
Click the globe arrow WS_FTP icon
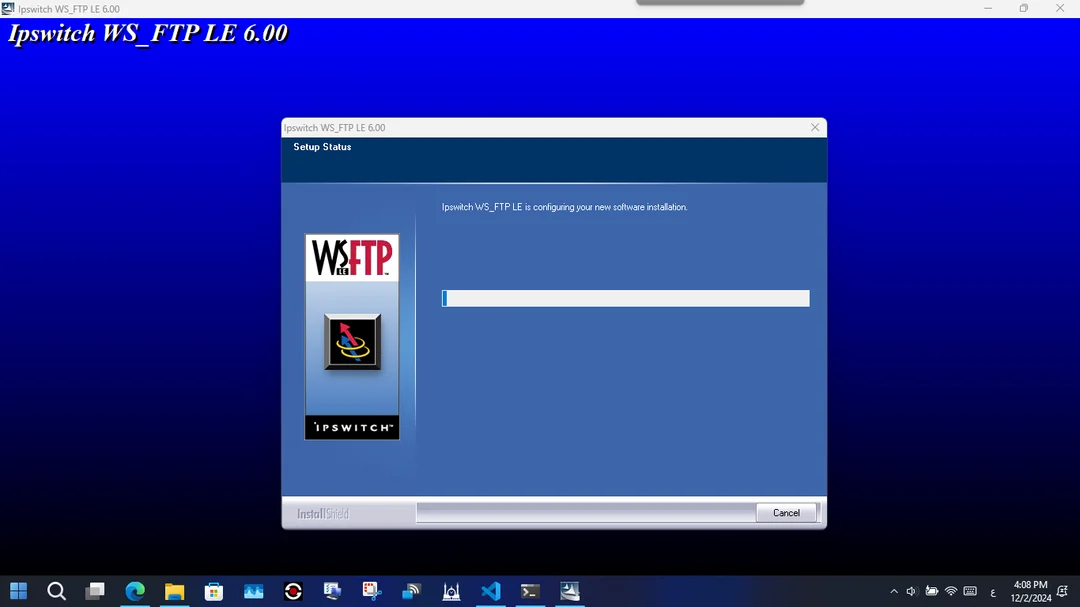pyautogui.click(x=352, y=342)
